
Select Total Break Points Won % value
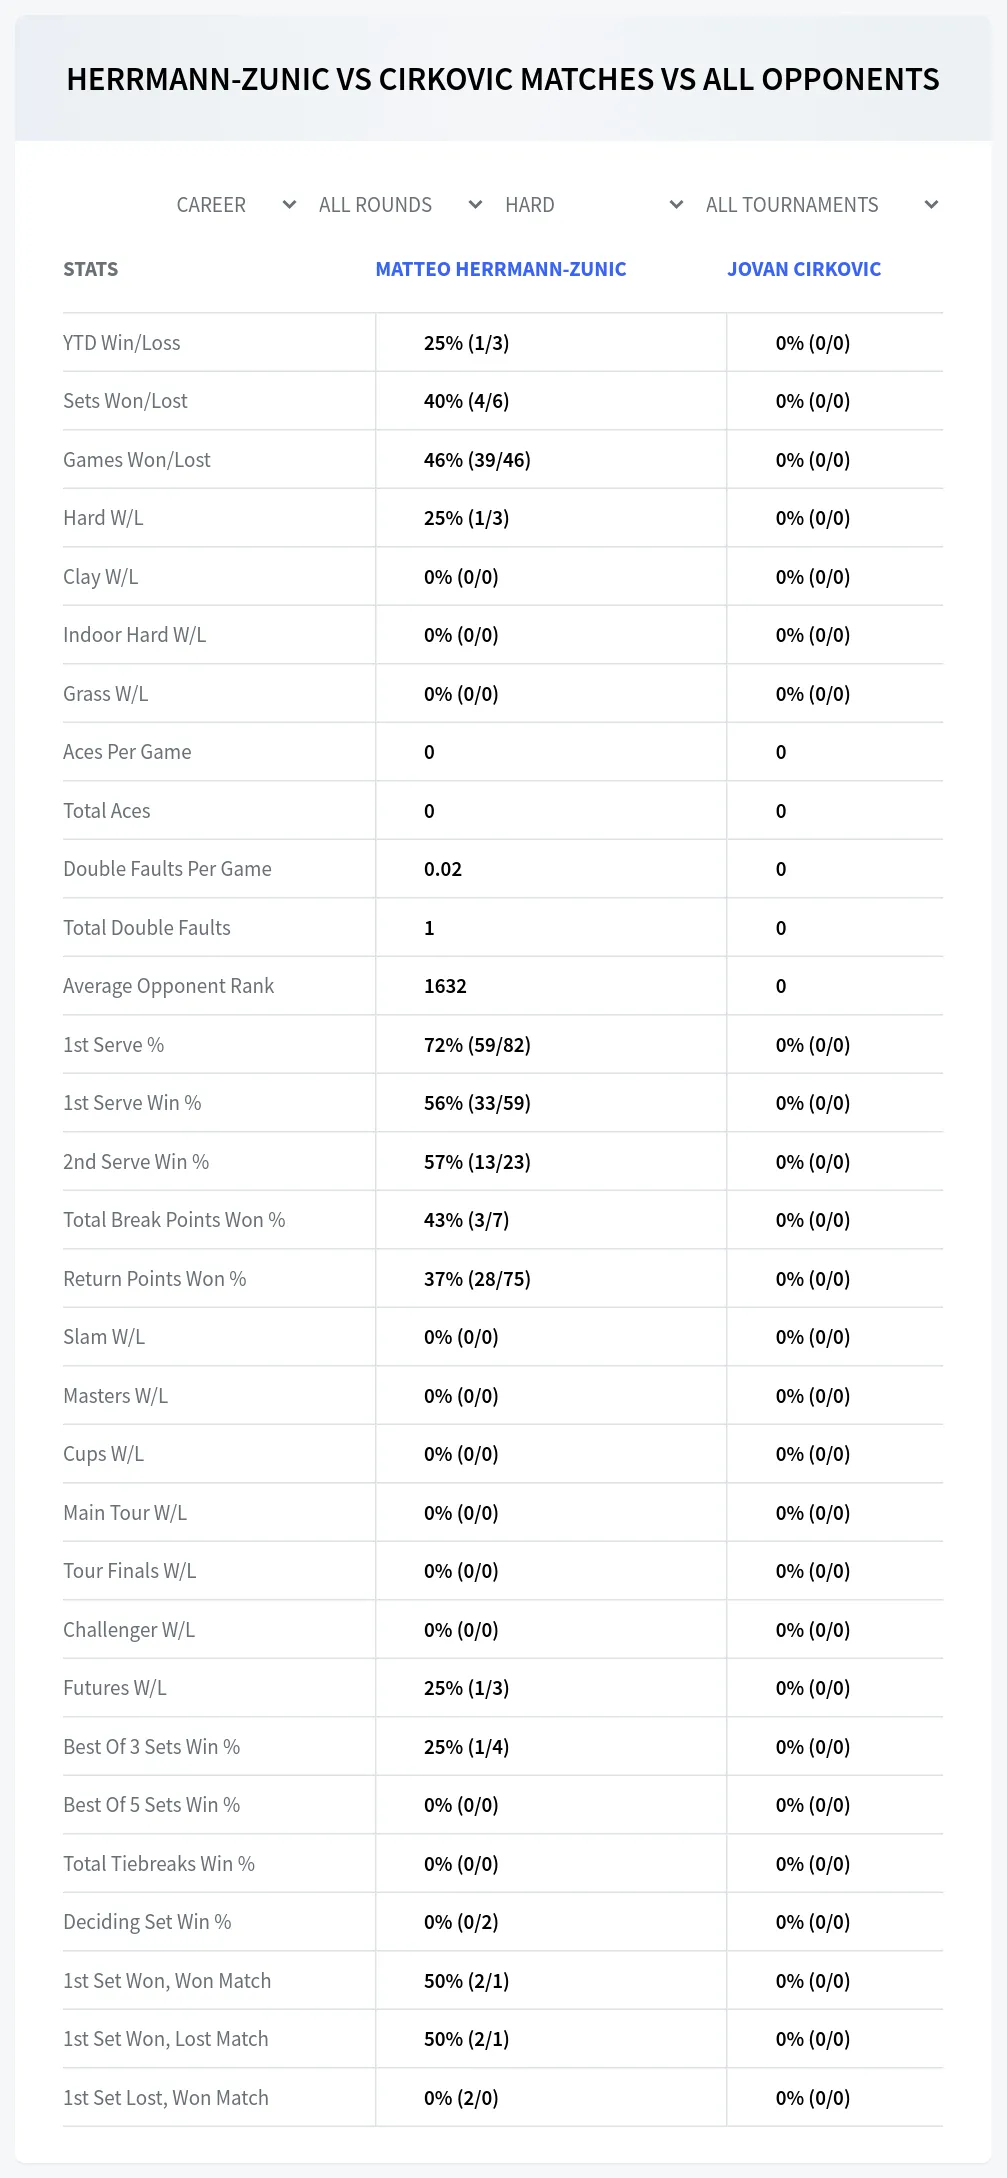point(466,1220)
